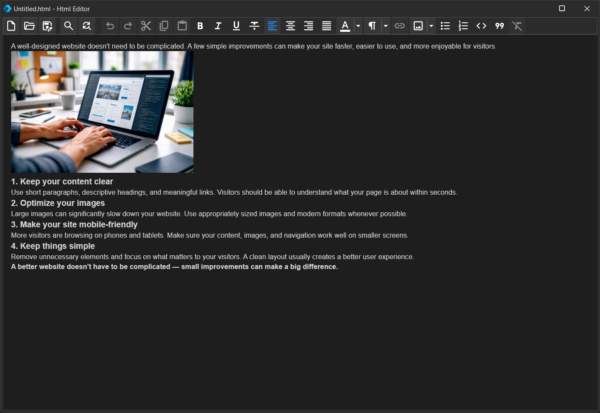The width and height of the screenshot is (600, 413).
Task: Open the Find and Replace tool
Action: pos(87,26)
